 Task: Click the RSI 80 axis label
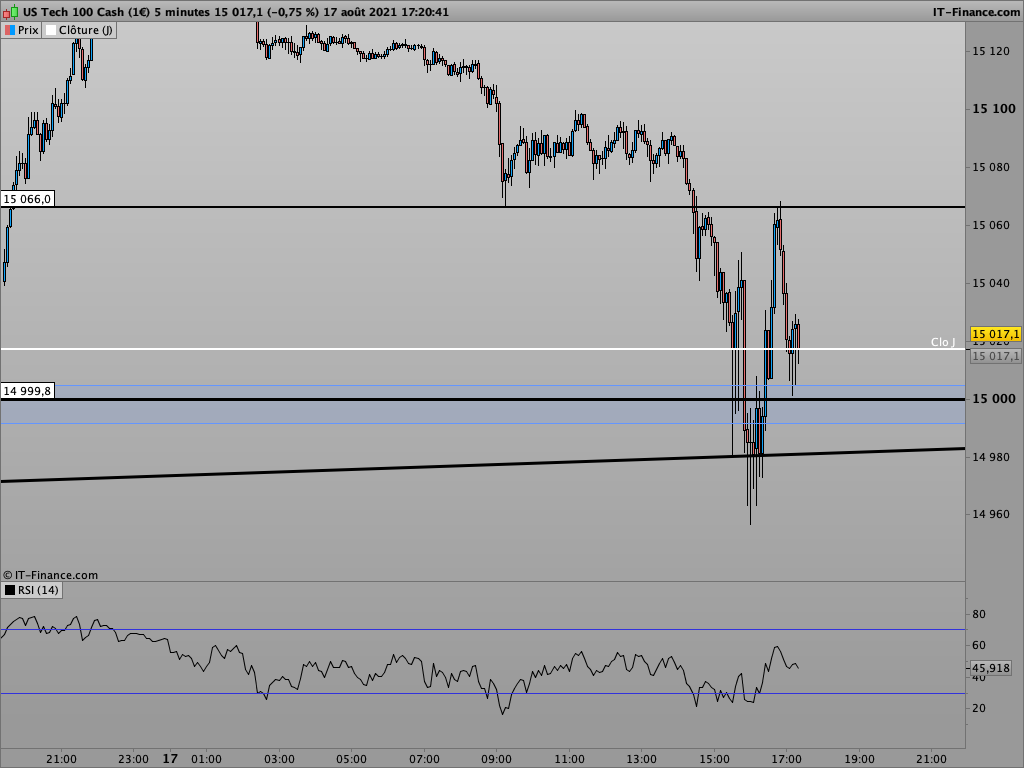click(x=979, y=615)
